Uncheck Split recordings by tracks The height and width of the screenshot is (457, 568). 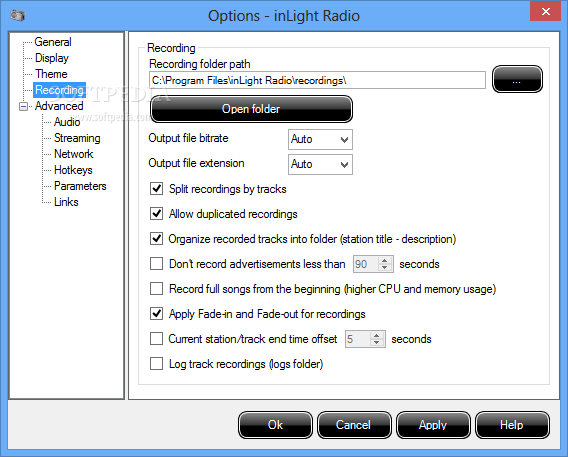pyautogui.click(x=156, y=189)
